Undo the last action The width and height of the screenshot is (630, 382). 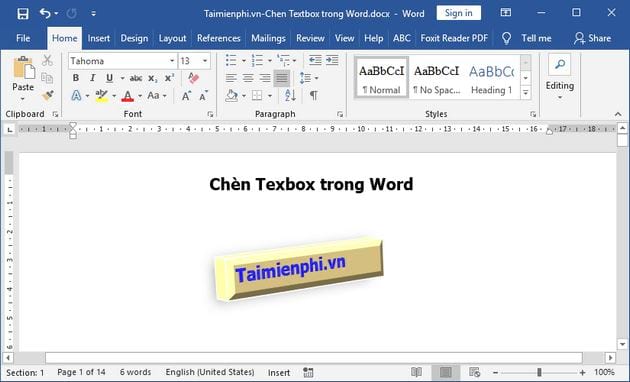tap(45, 14)
